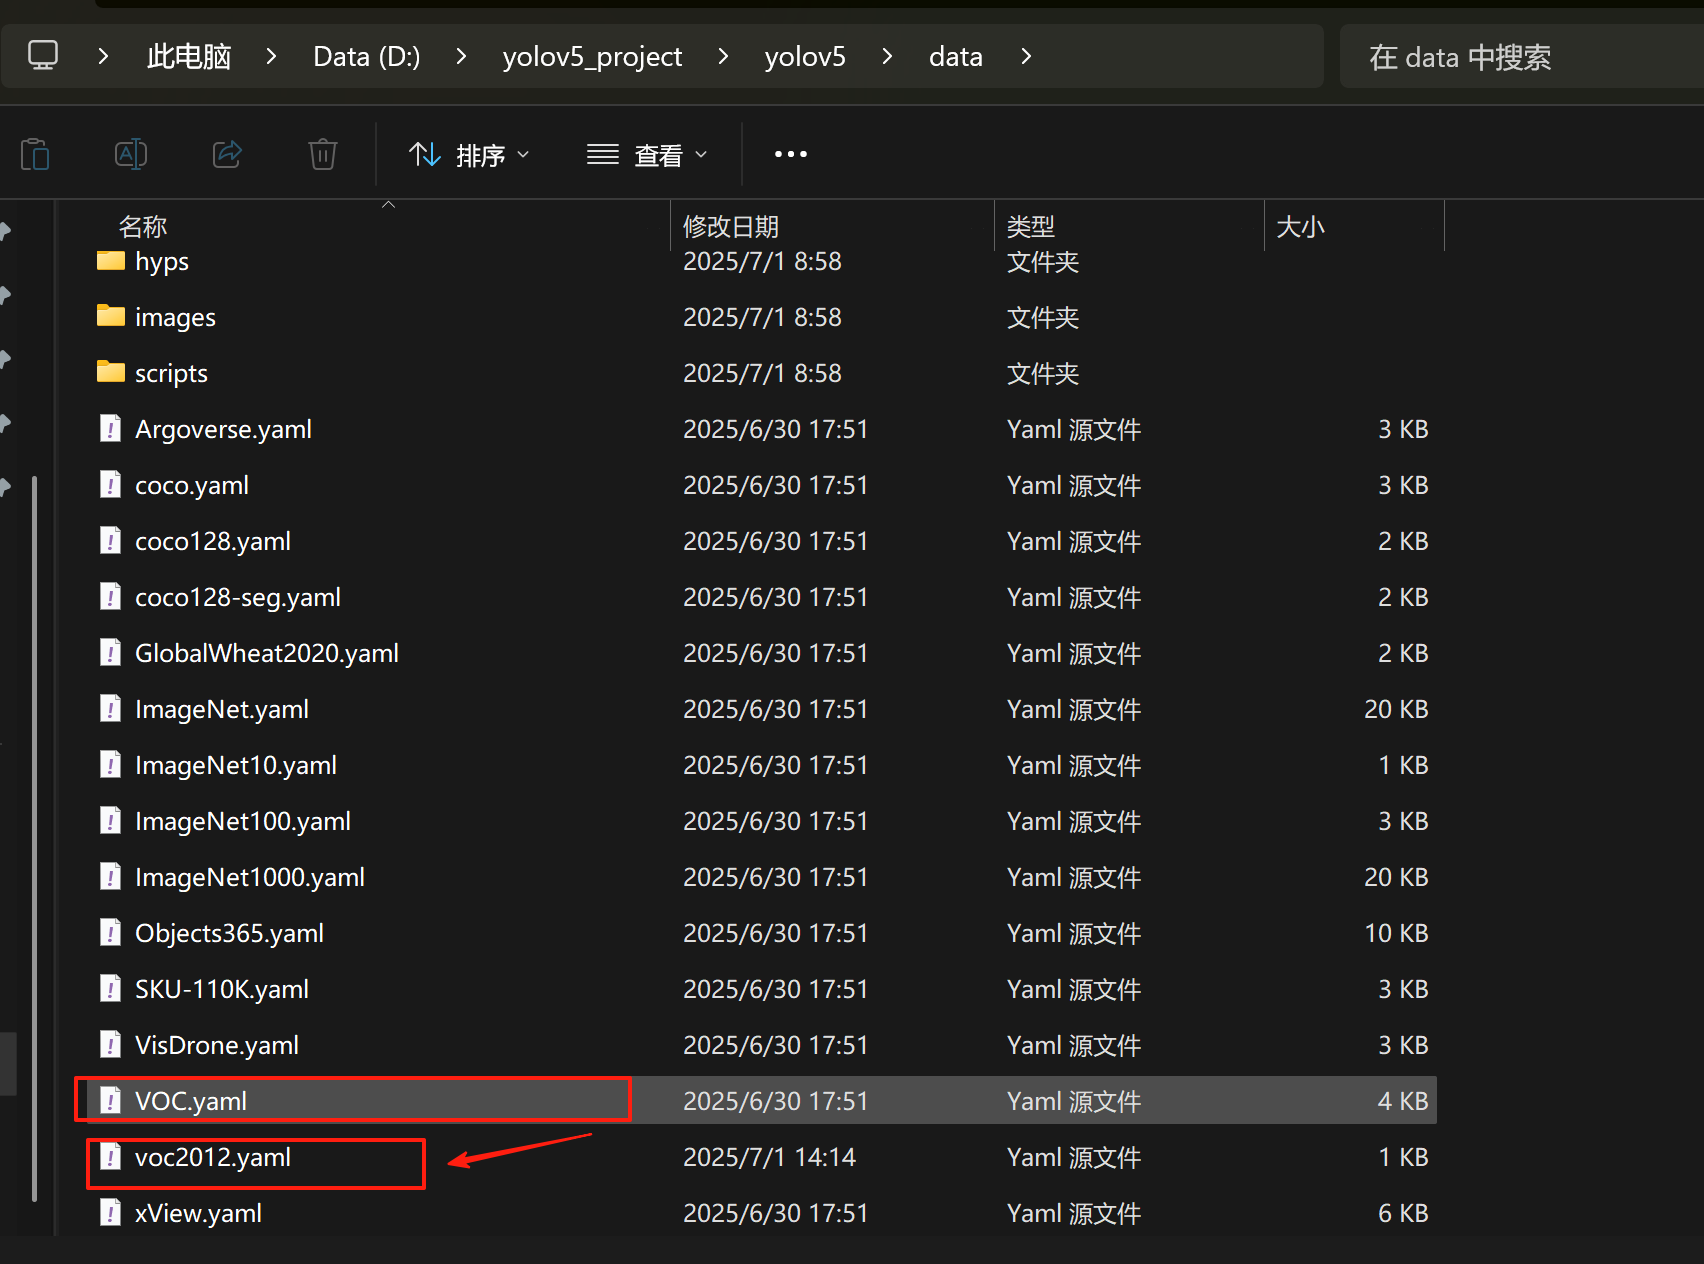Viewport: 1704px width, 1264px height.
Task: Click the coco.yaml file icon
Action: pyautogui.click(x=111, y=484)
